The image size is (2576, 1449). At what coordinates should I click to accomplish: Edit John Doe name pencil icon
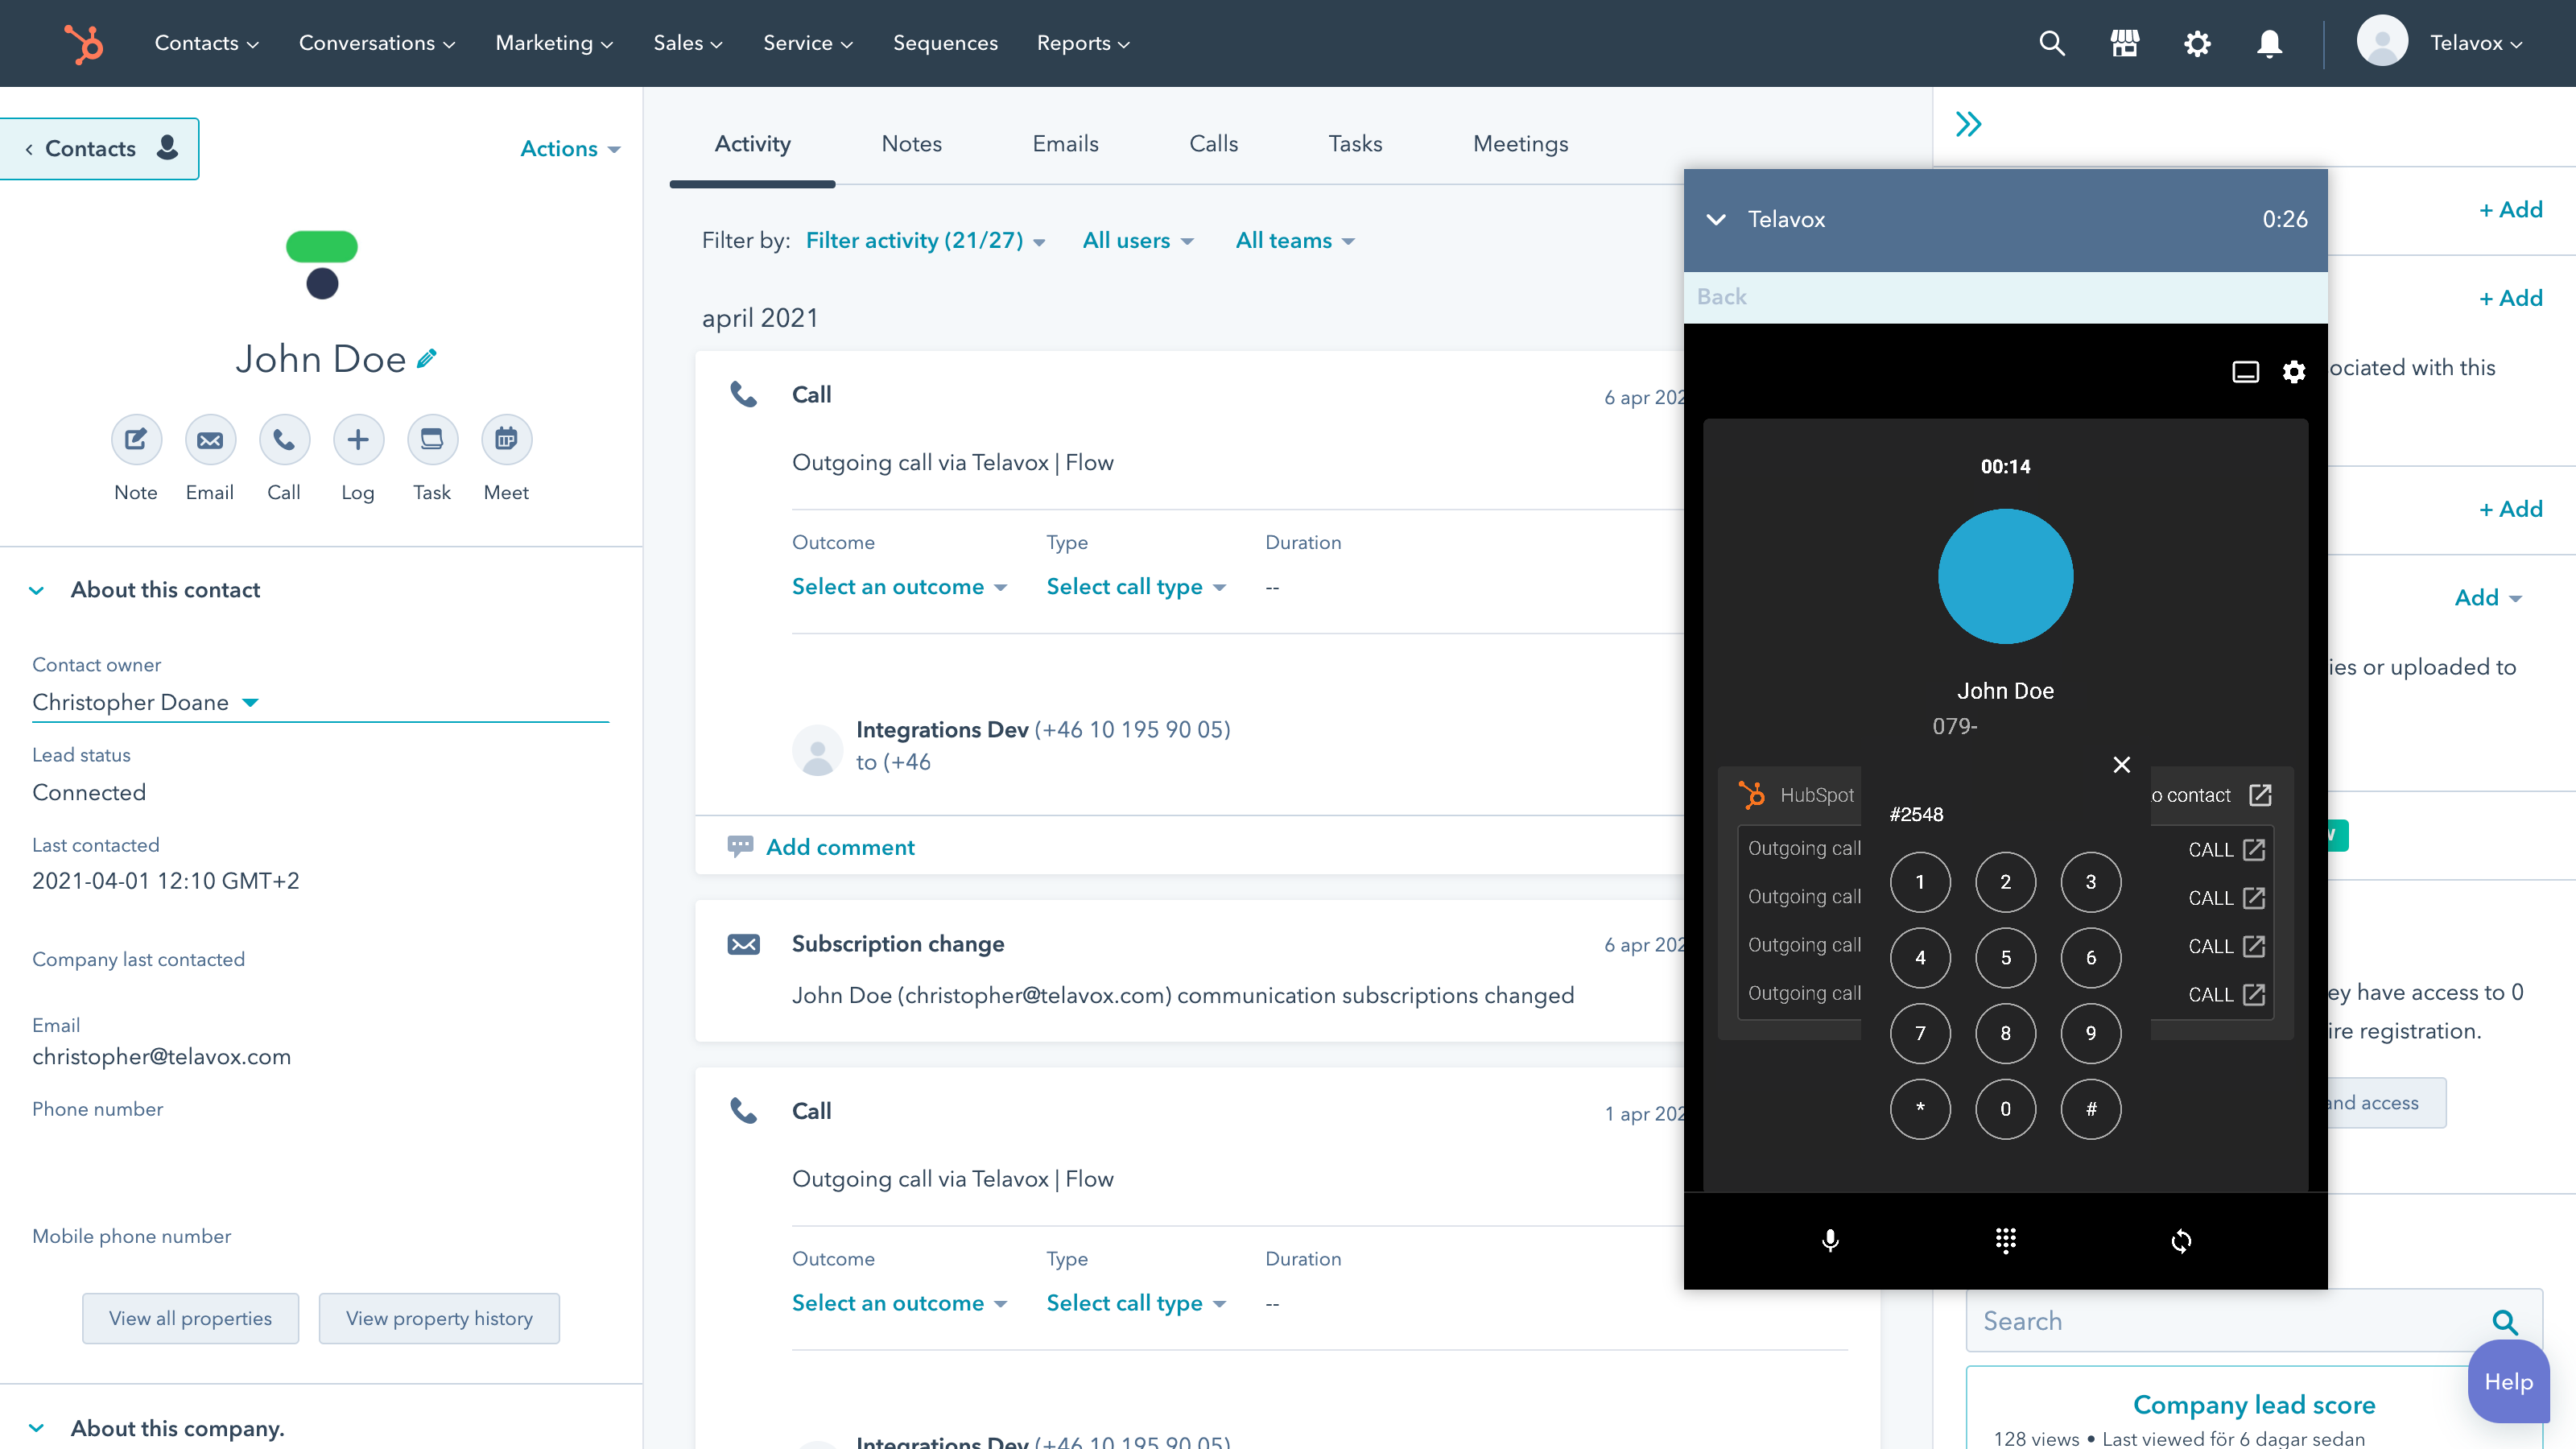click(x=427, y=358)
